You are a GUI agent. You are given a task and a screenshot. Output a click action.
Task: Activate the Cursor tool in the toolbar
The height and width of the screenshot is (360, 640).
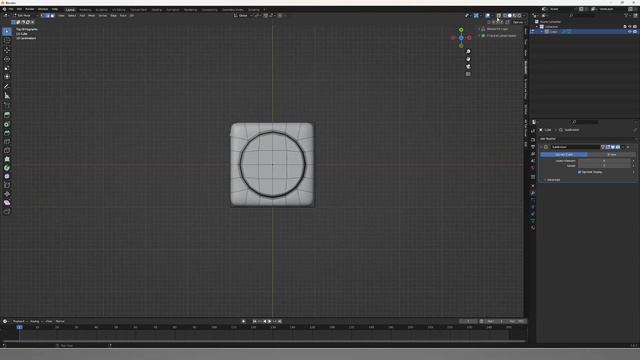tap(7, 41)
